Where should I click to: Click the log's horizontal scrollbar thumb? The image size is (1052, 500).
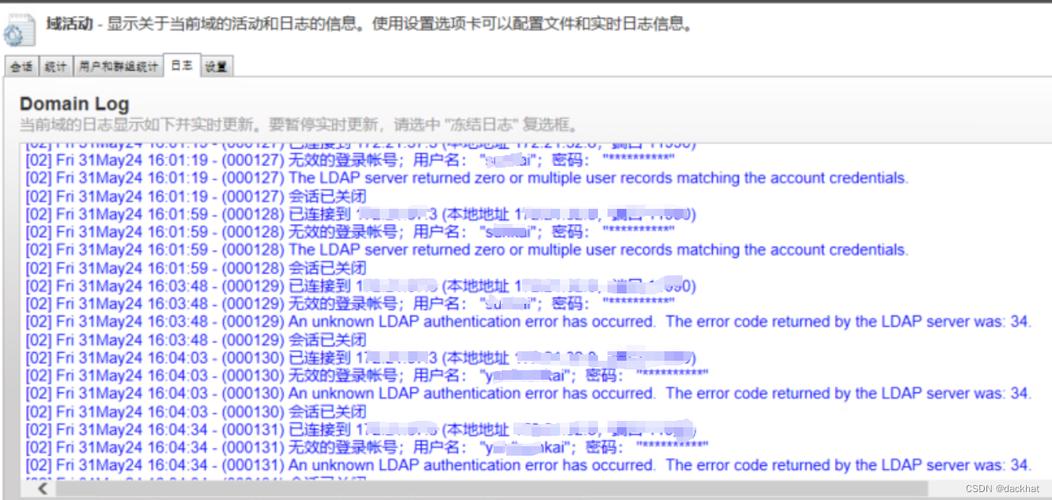(490, 489)
